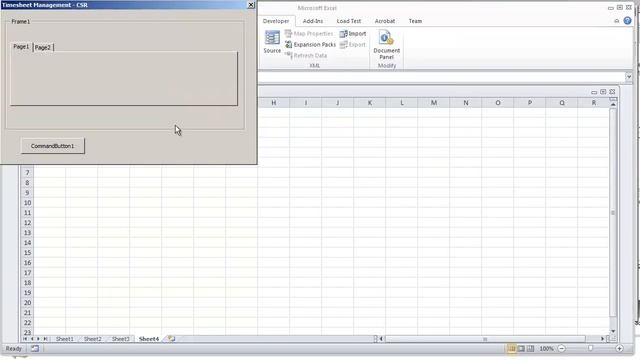Click the zoom out minus button
Screen dimensions: 640x360
tap(562, 349)
